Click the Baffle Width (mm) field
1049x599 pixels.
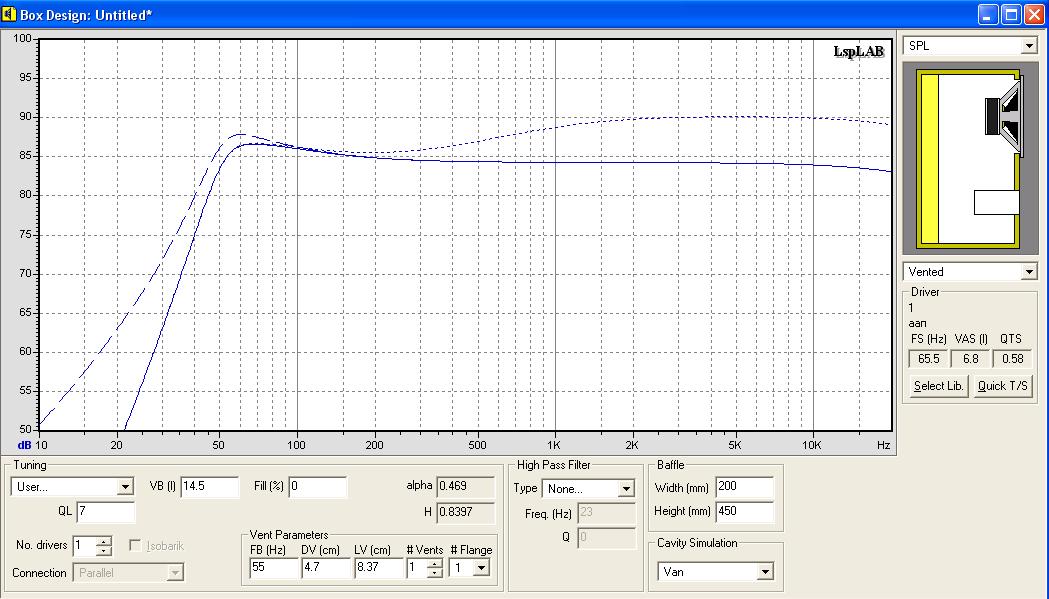(x=745, y=487)
